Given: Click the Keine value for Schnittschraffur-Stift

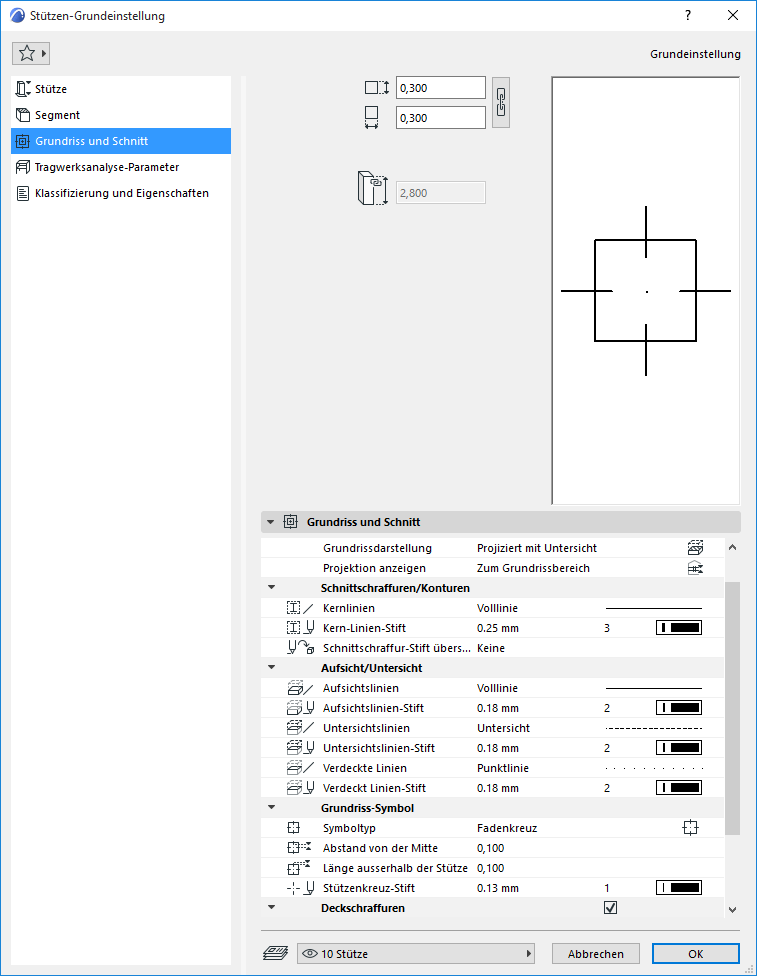Looking at the screenshot, I should (491, 648).
